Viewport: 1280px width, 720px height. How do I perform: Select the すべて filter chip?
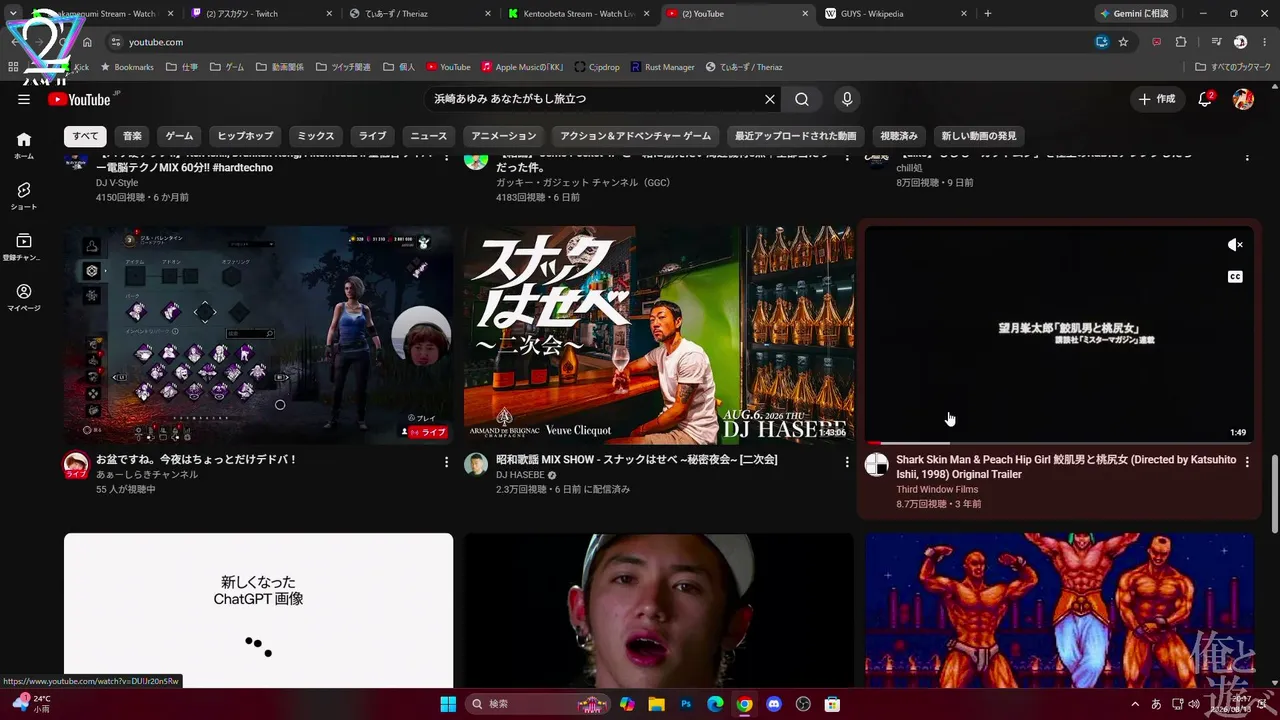click(x=85, y=136)
